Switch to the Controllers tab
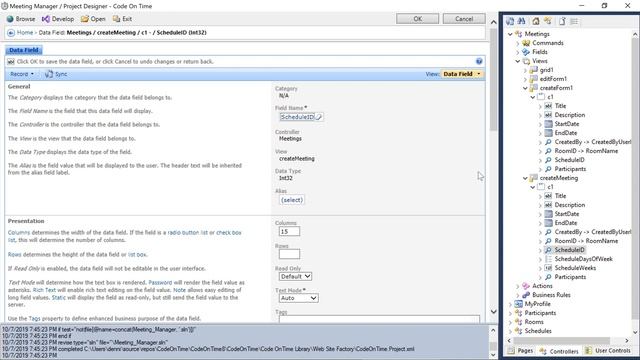This screenshot has height=360, width=640. (559, 351)
